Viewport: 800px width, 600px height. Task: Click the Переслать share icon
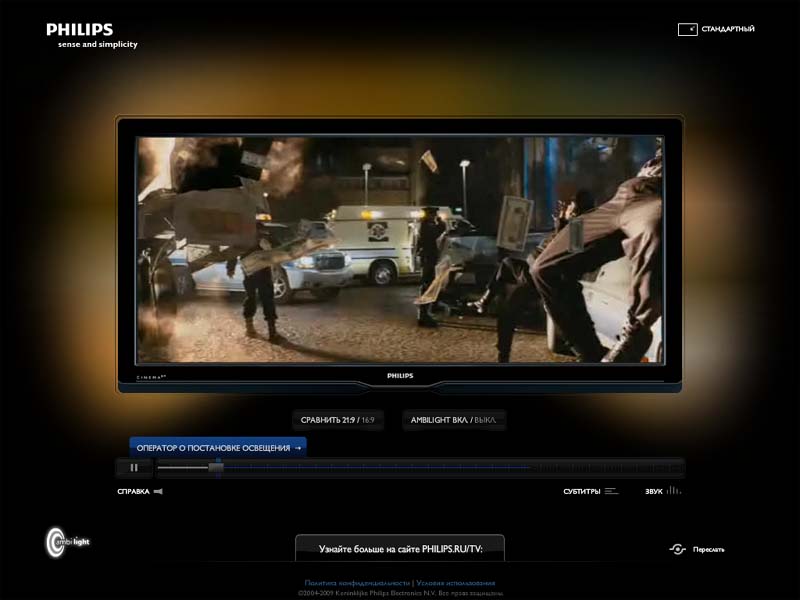(x=677, y=549)
